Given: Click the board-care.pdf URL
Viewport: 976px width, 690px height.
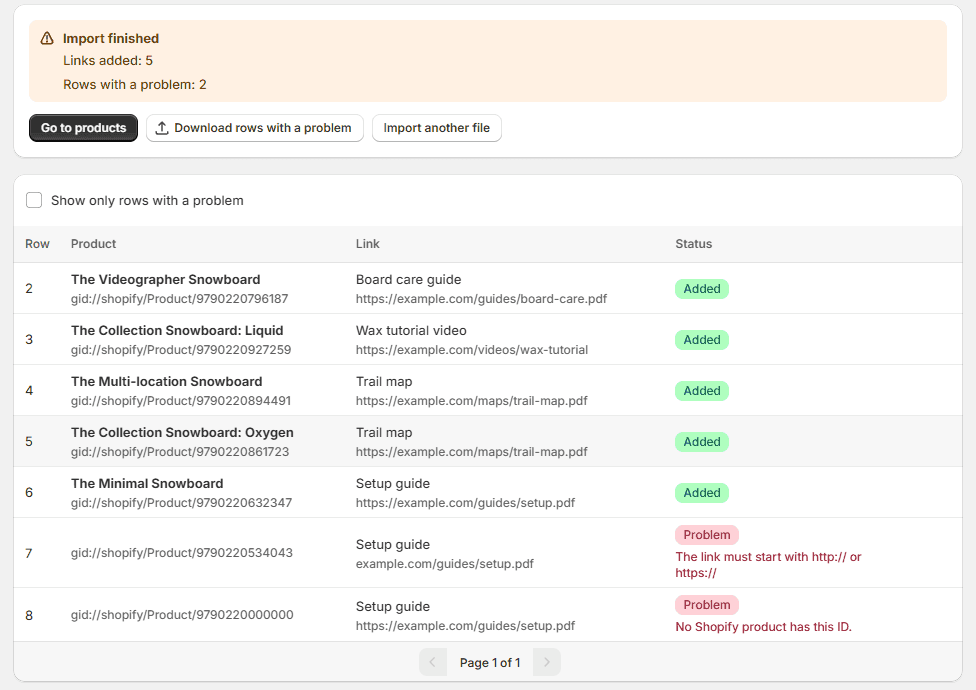Looking at the screenshot, I should pos(481,299).
